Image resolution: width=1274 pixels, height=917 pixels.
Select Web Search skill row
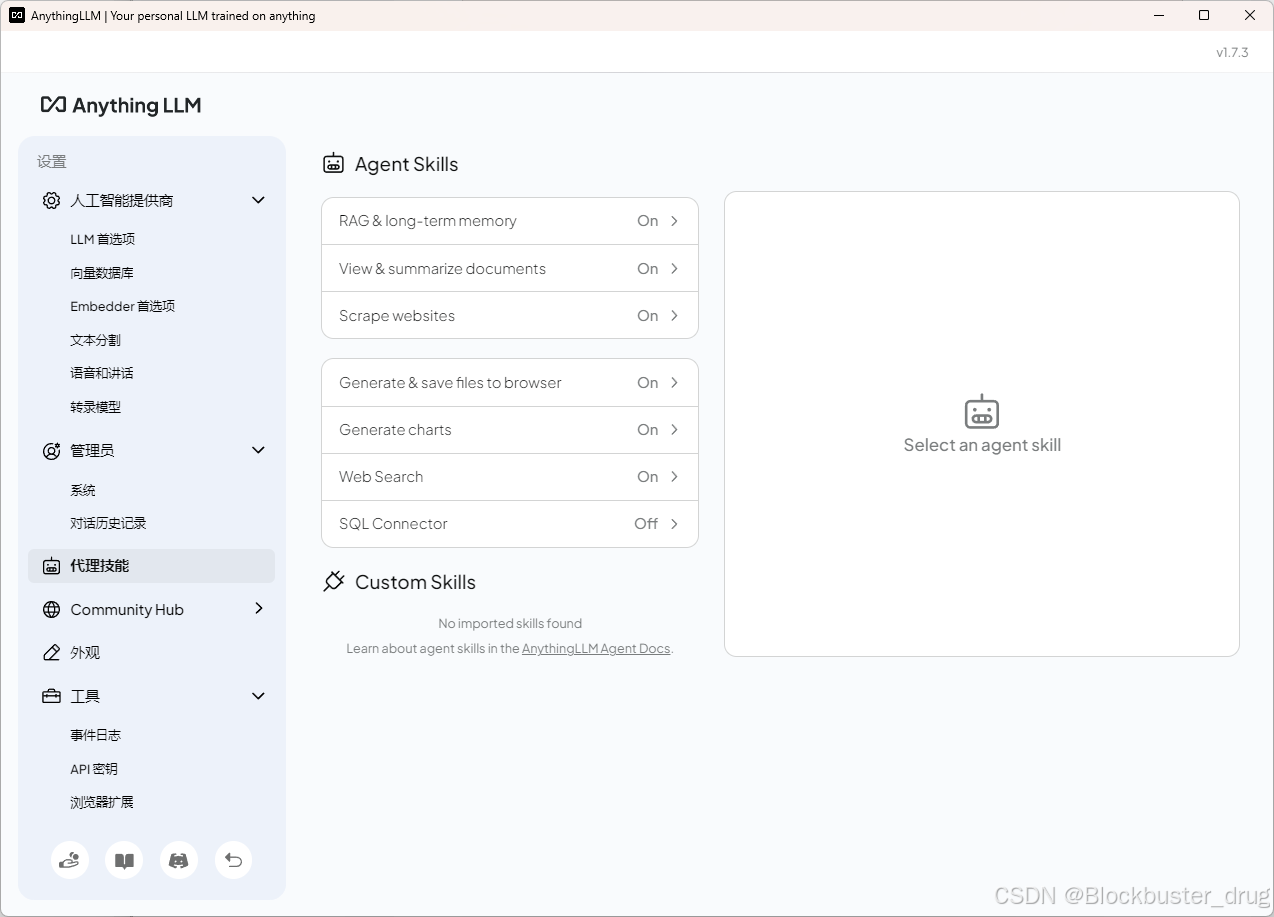[510, 477]
